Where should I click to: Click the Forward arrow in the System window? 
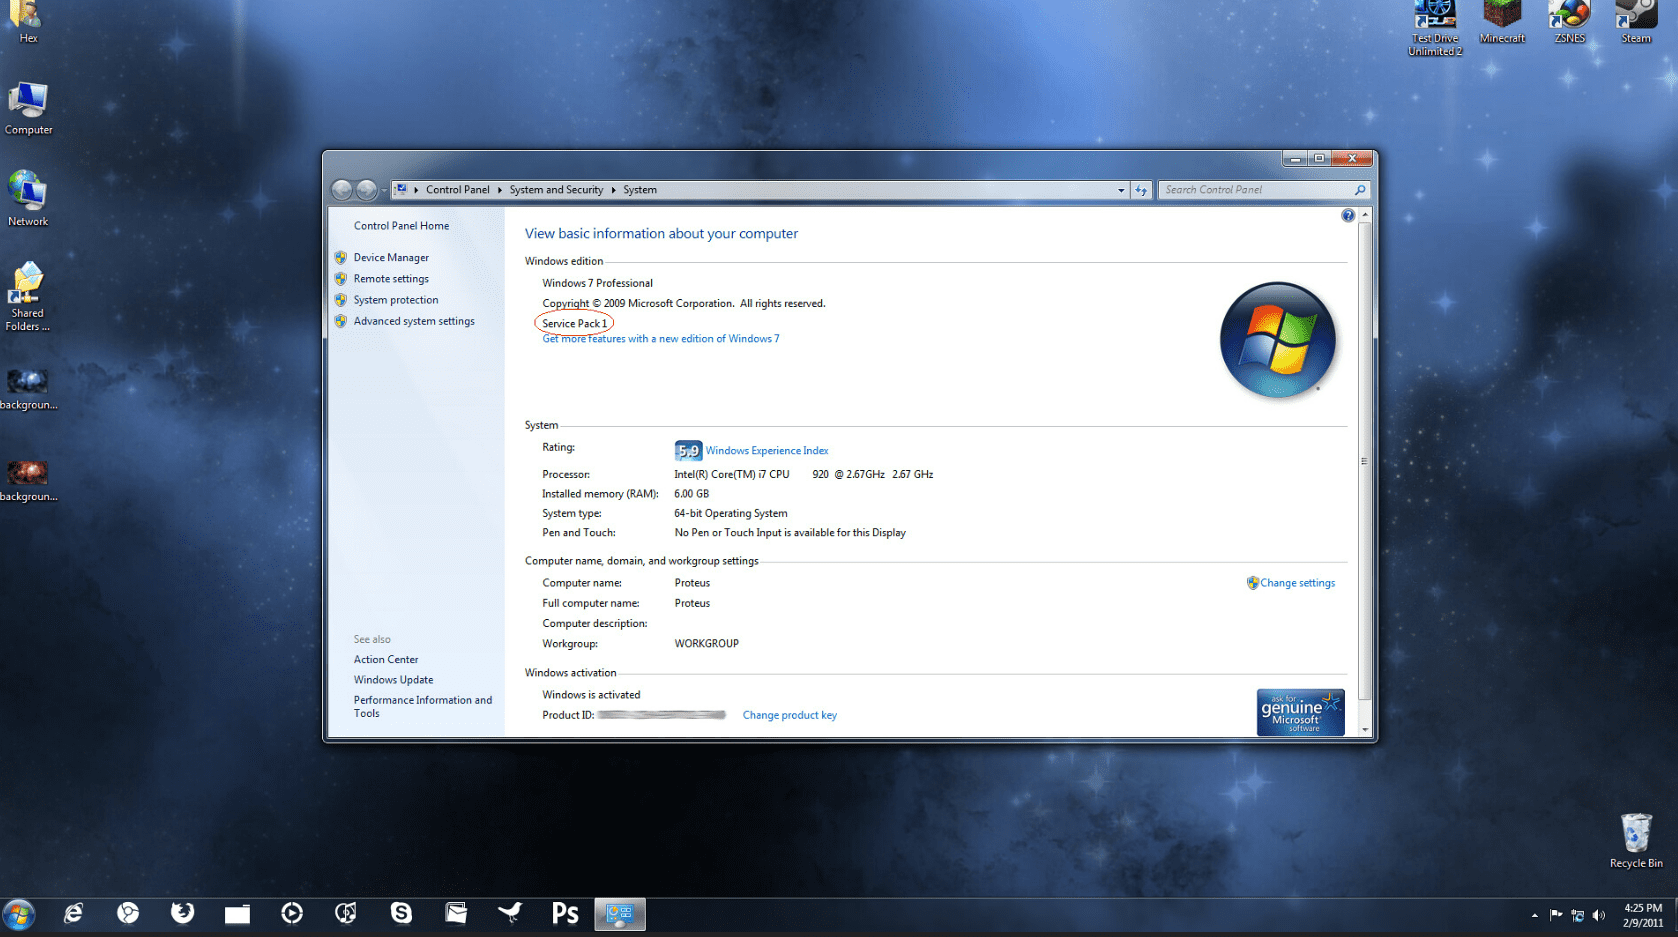(367, 189)
